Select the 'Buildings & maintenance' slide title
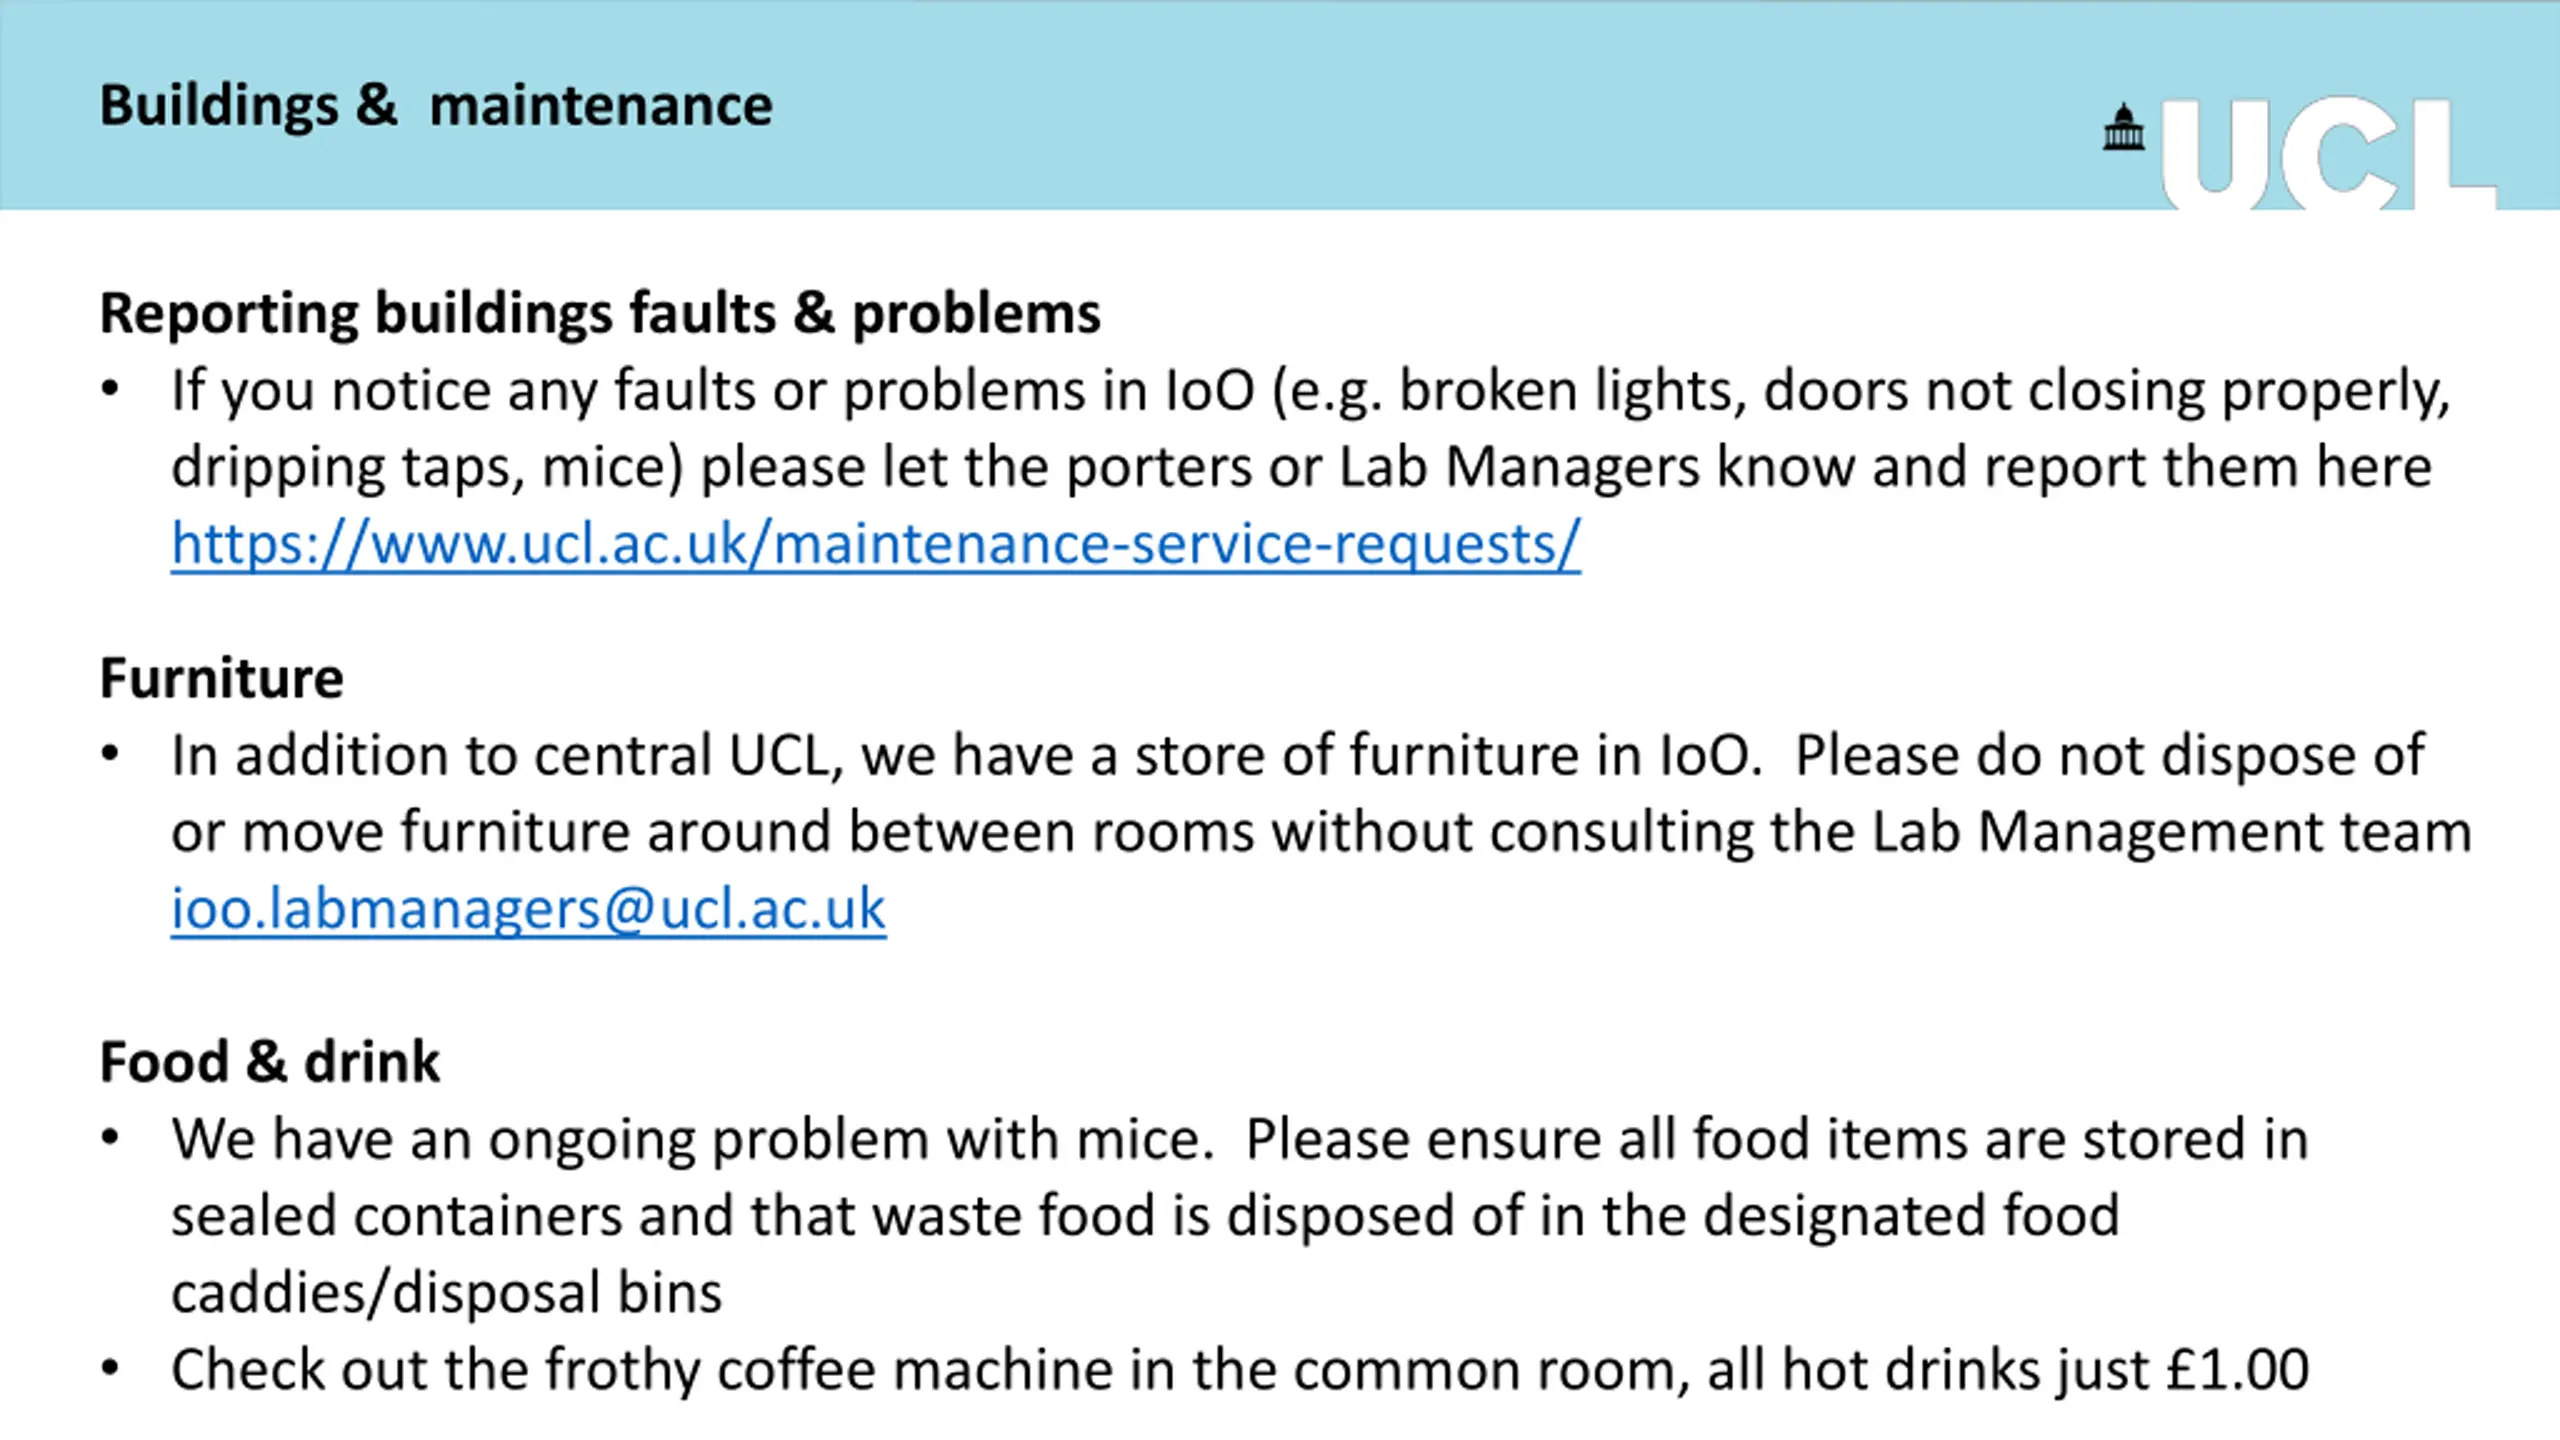 click(436, 106)
